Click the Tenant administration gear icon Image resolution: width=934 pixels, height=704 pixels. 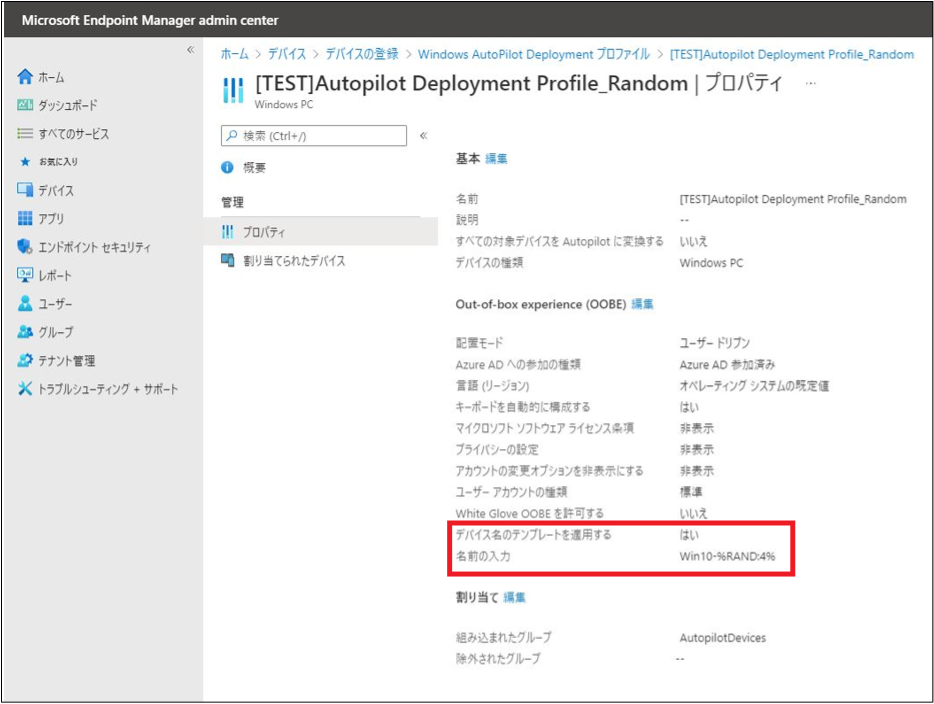coord(25,360)
